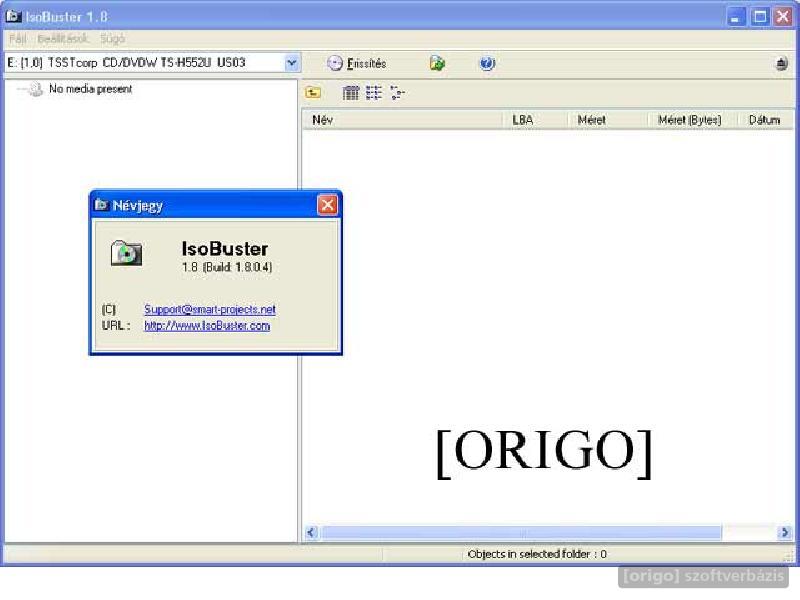Screen dimensions: 800x600
Task: Open the Fájl menu
Action: coord(17,38)
